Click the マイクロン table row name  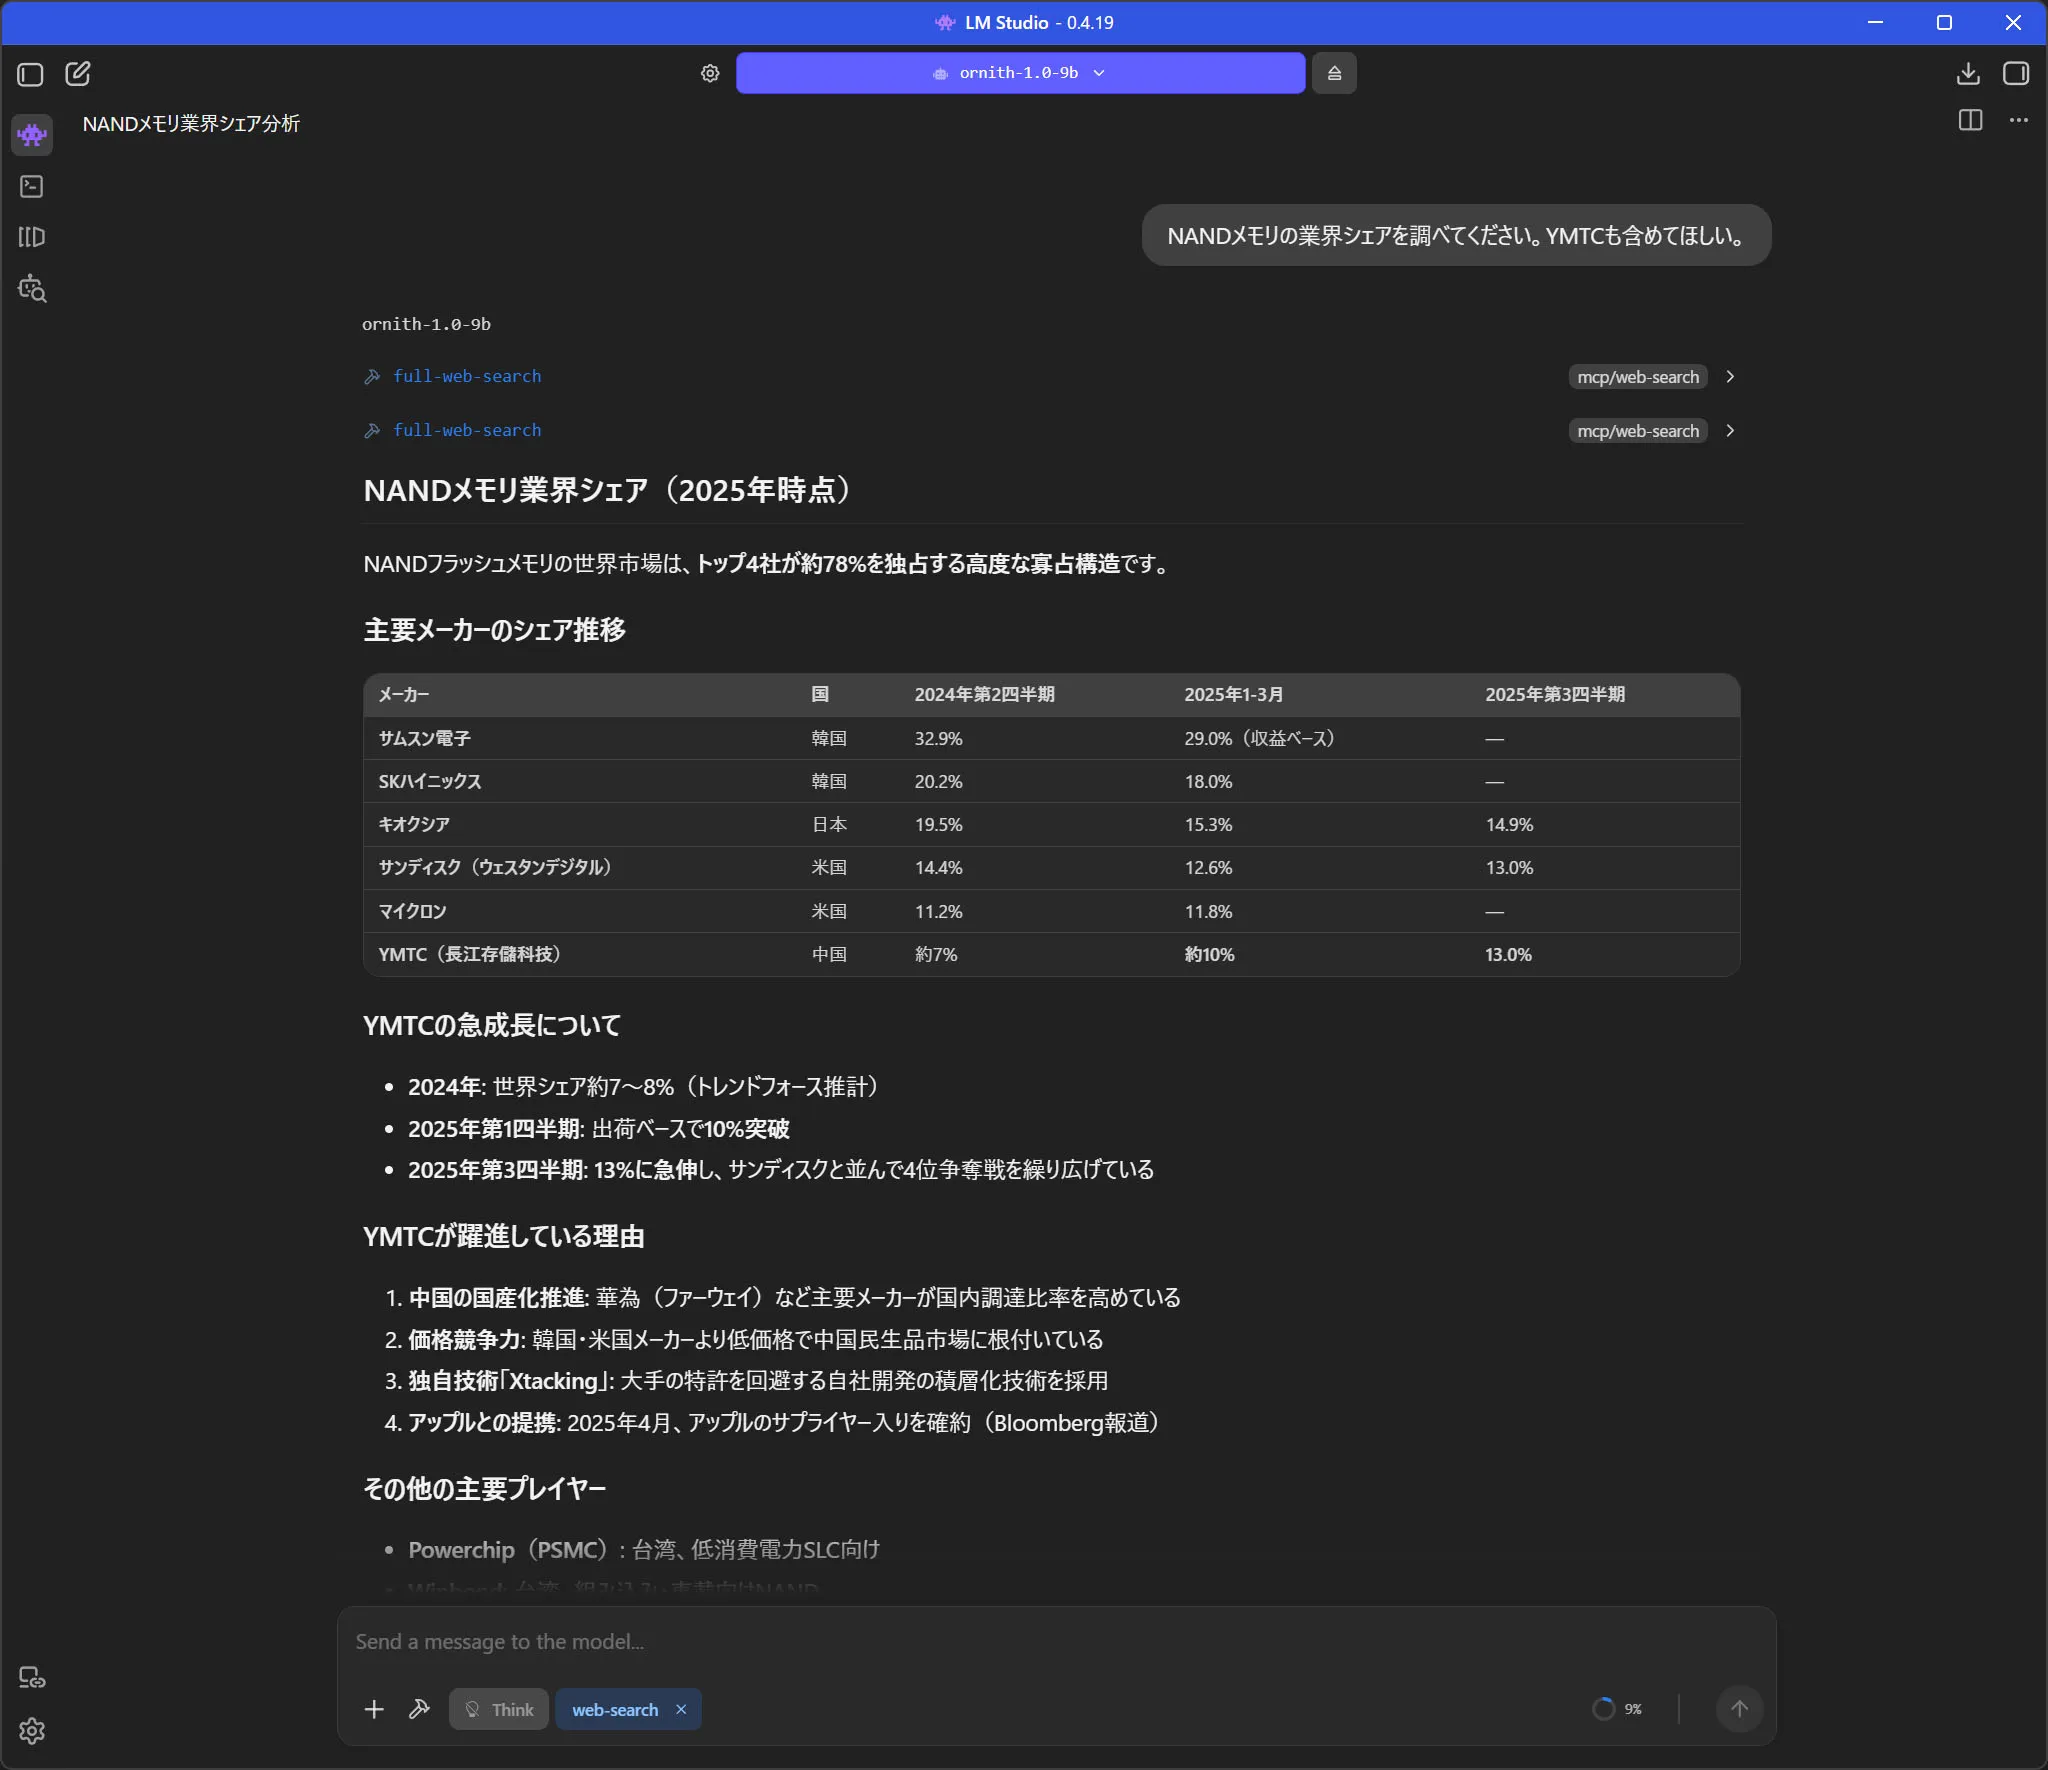tap(412, 911)
